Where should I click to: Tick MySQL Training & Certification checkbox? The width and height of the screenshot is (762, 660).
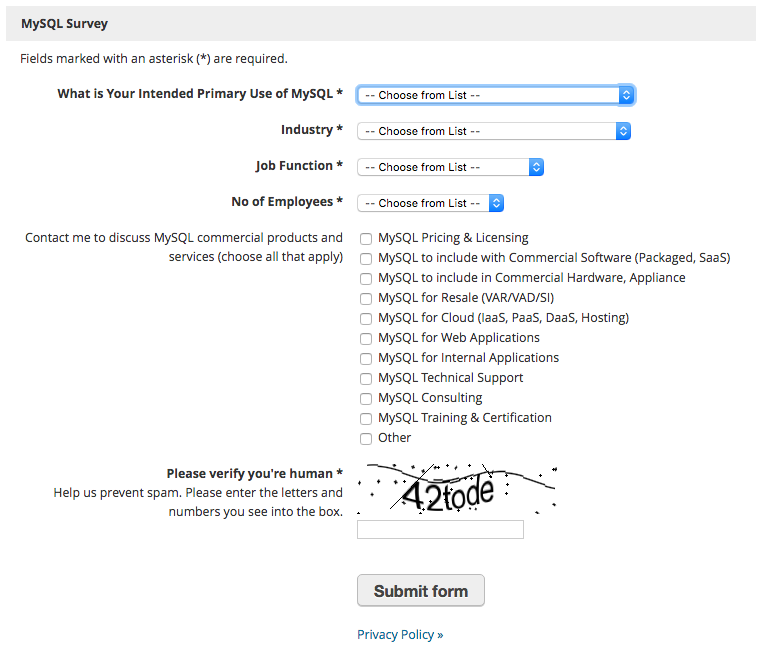[x=366, y=419]
